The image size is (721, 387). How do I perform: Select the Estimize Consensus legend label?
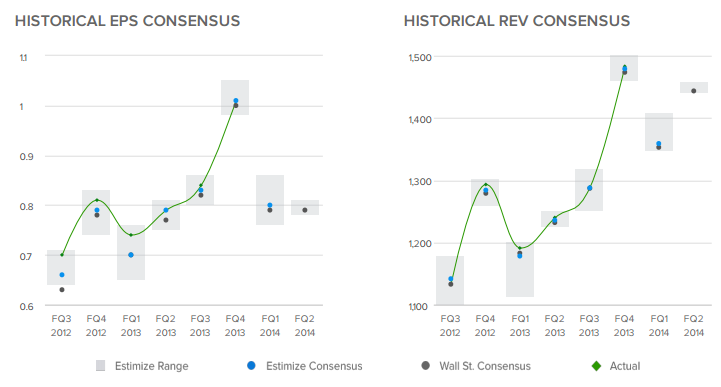click(x=314, y=366)
